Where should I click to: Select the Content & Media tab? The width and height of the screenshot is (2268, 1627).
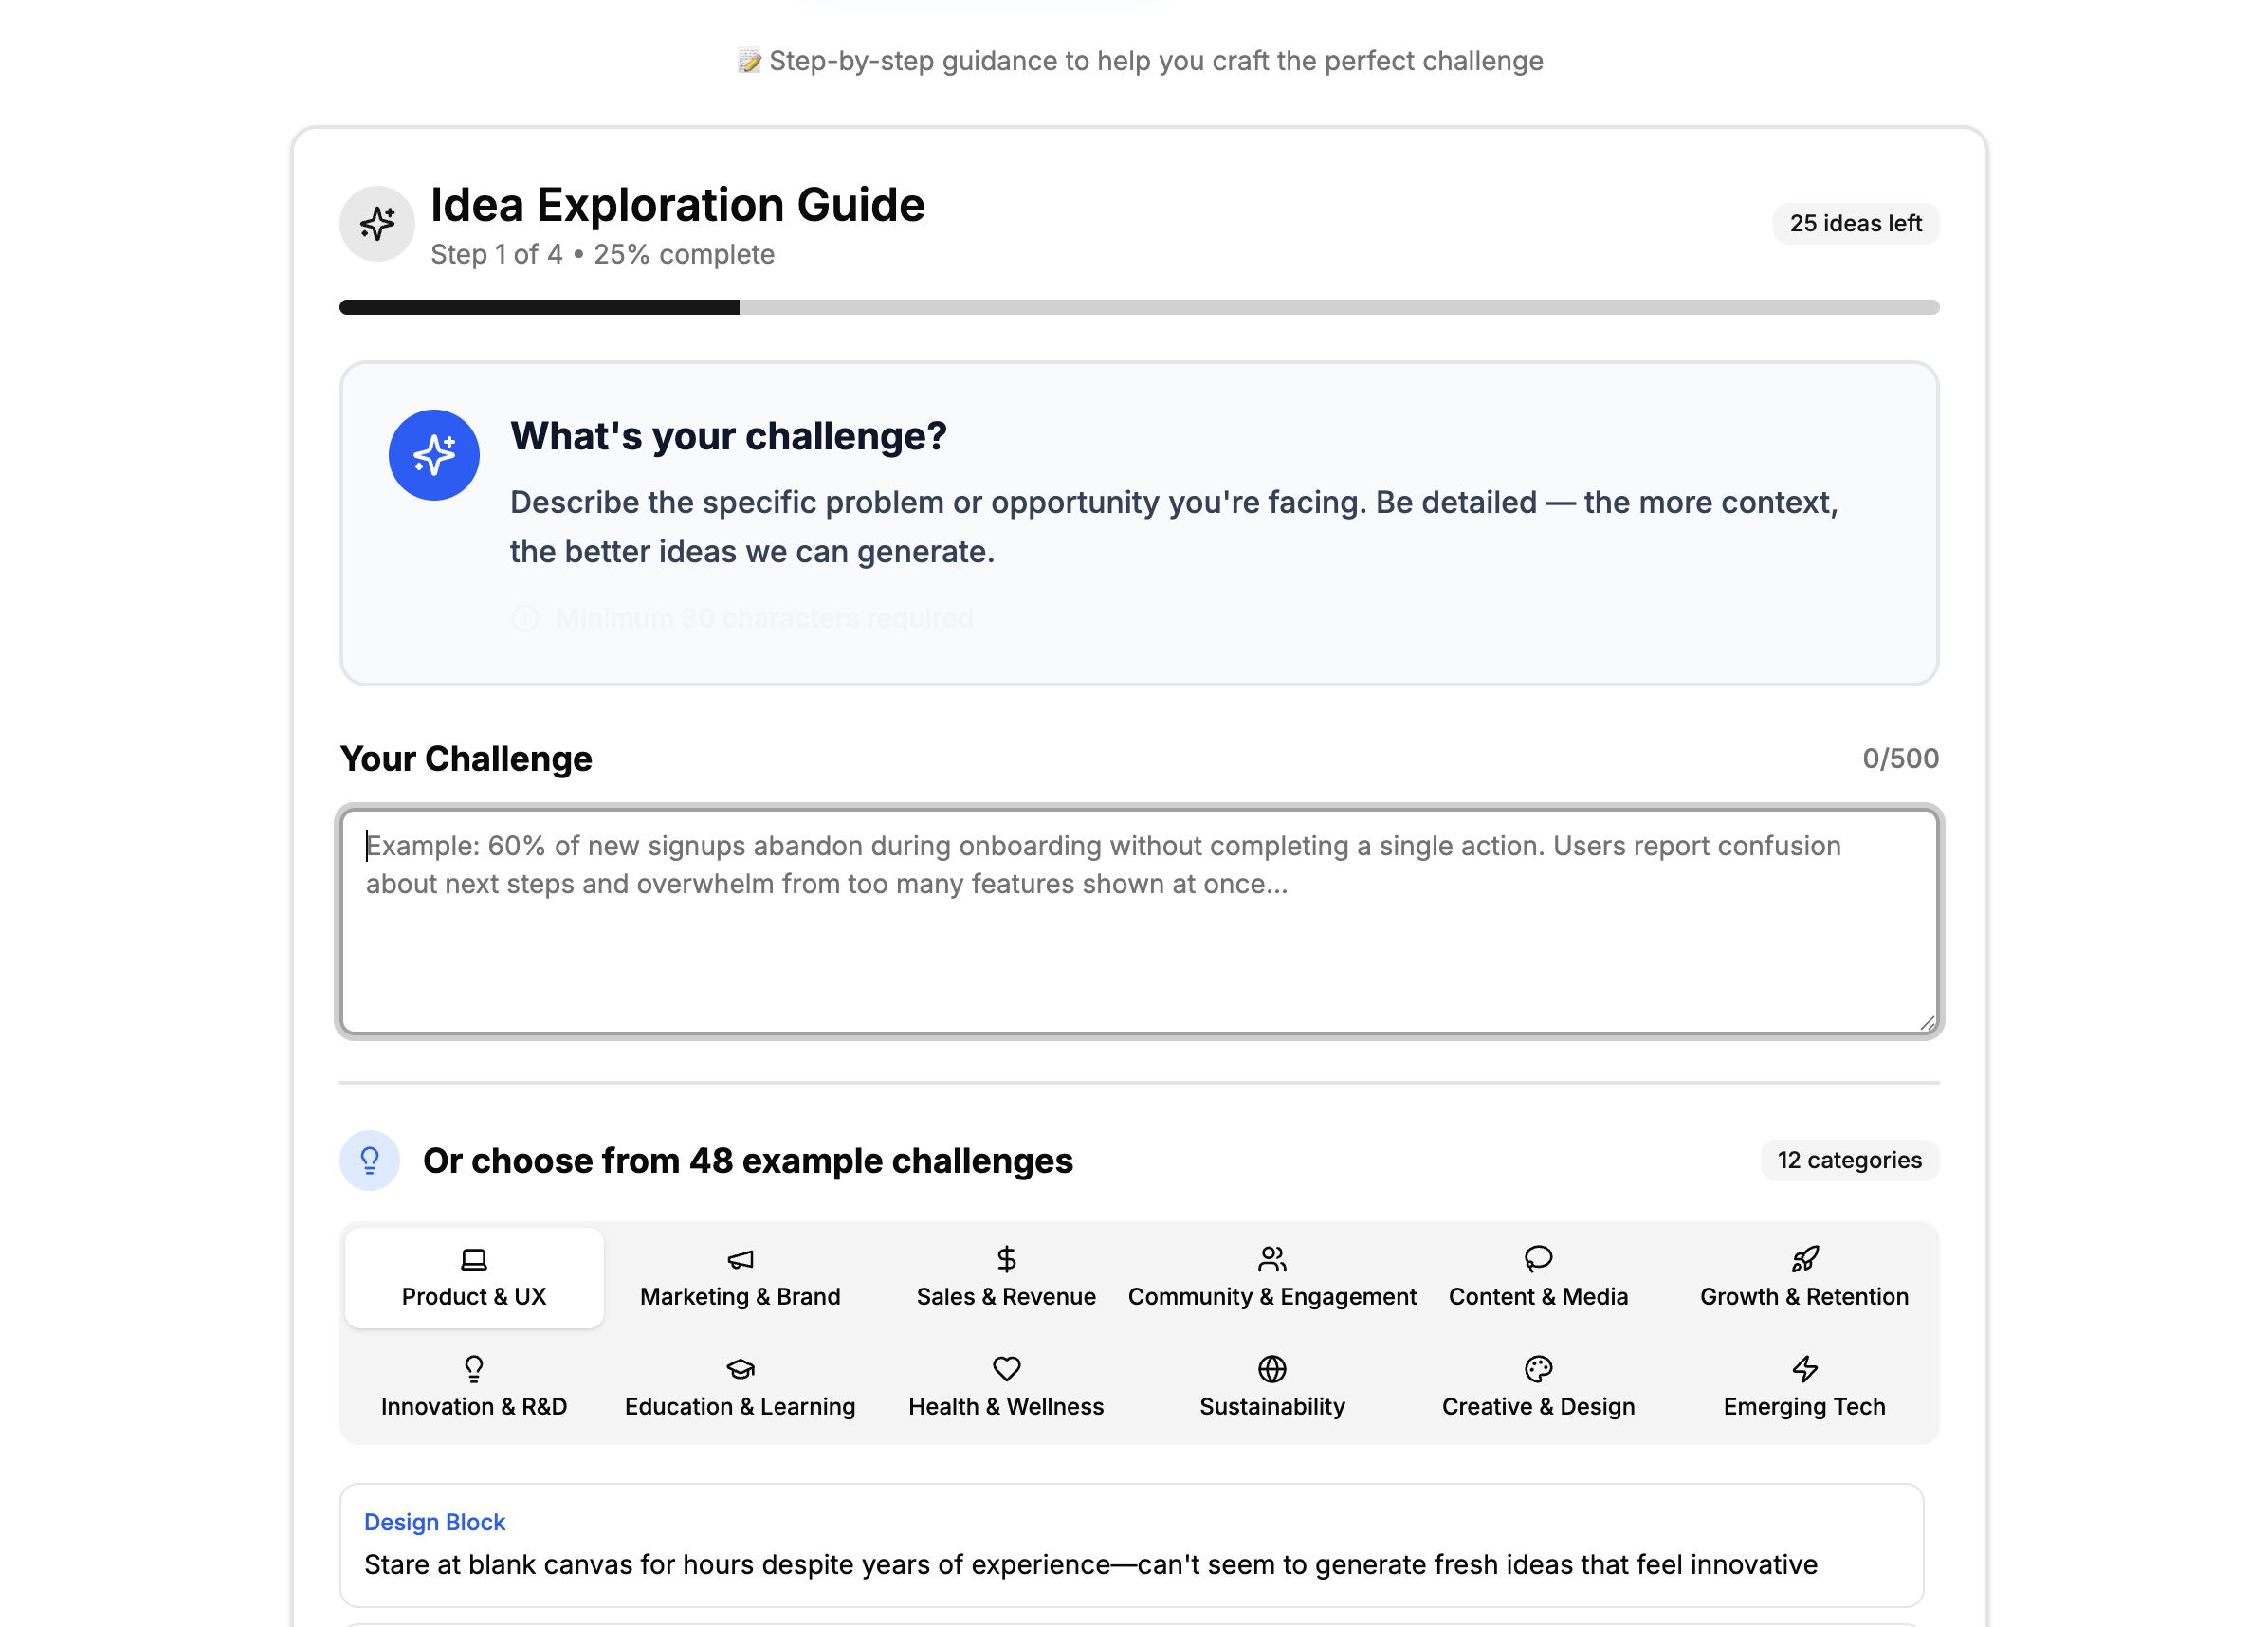1538,1278
